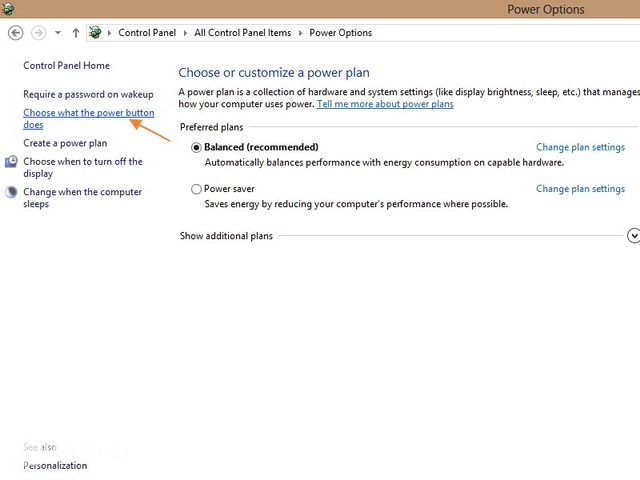
Task: Change plan settings for Balanced
Action: (x=580, y=147)
